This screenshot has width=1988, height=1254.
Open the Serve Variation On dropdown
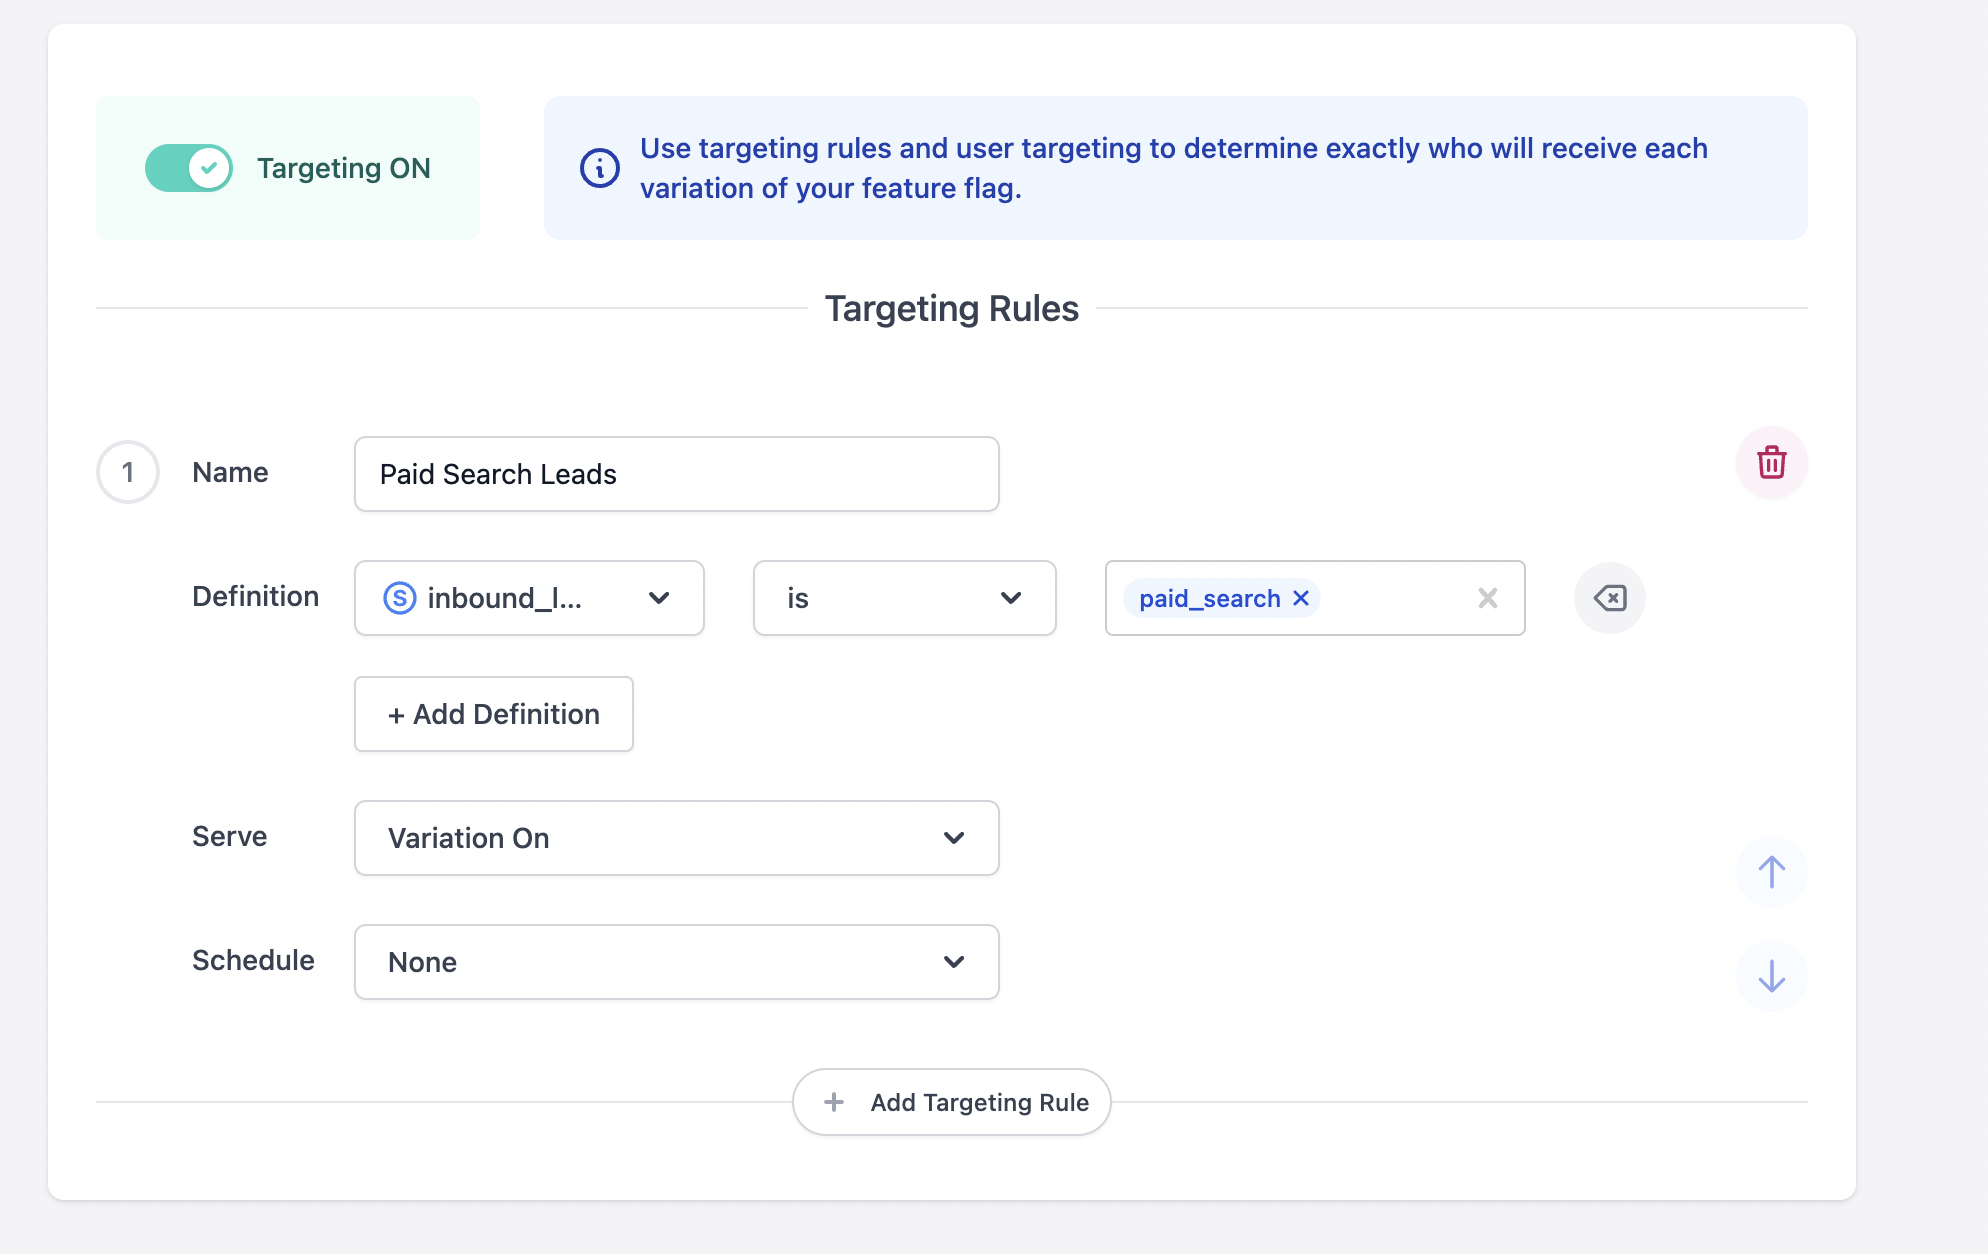pos(676,838)
